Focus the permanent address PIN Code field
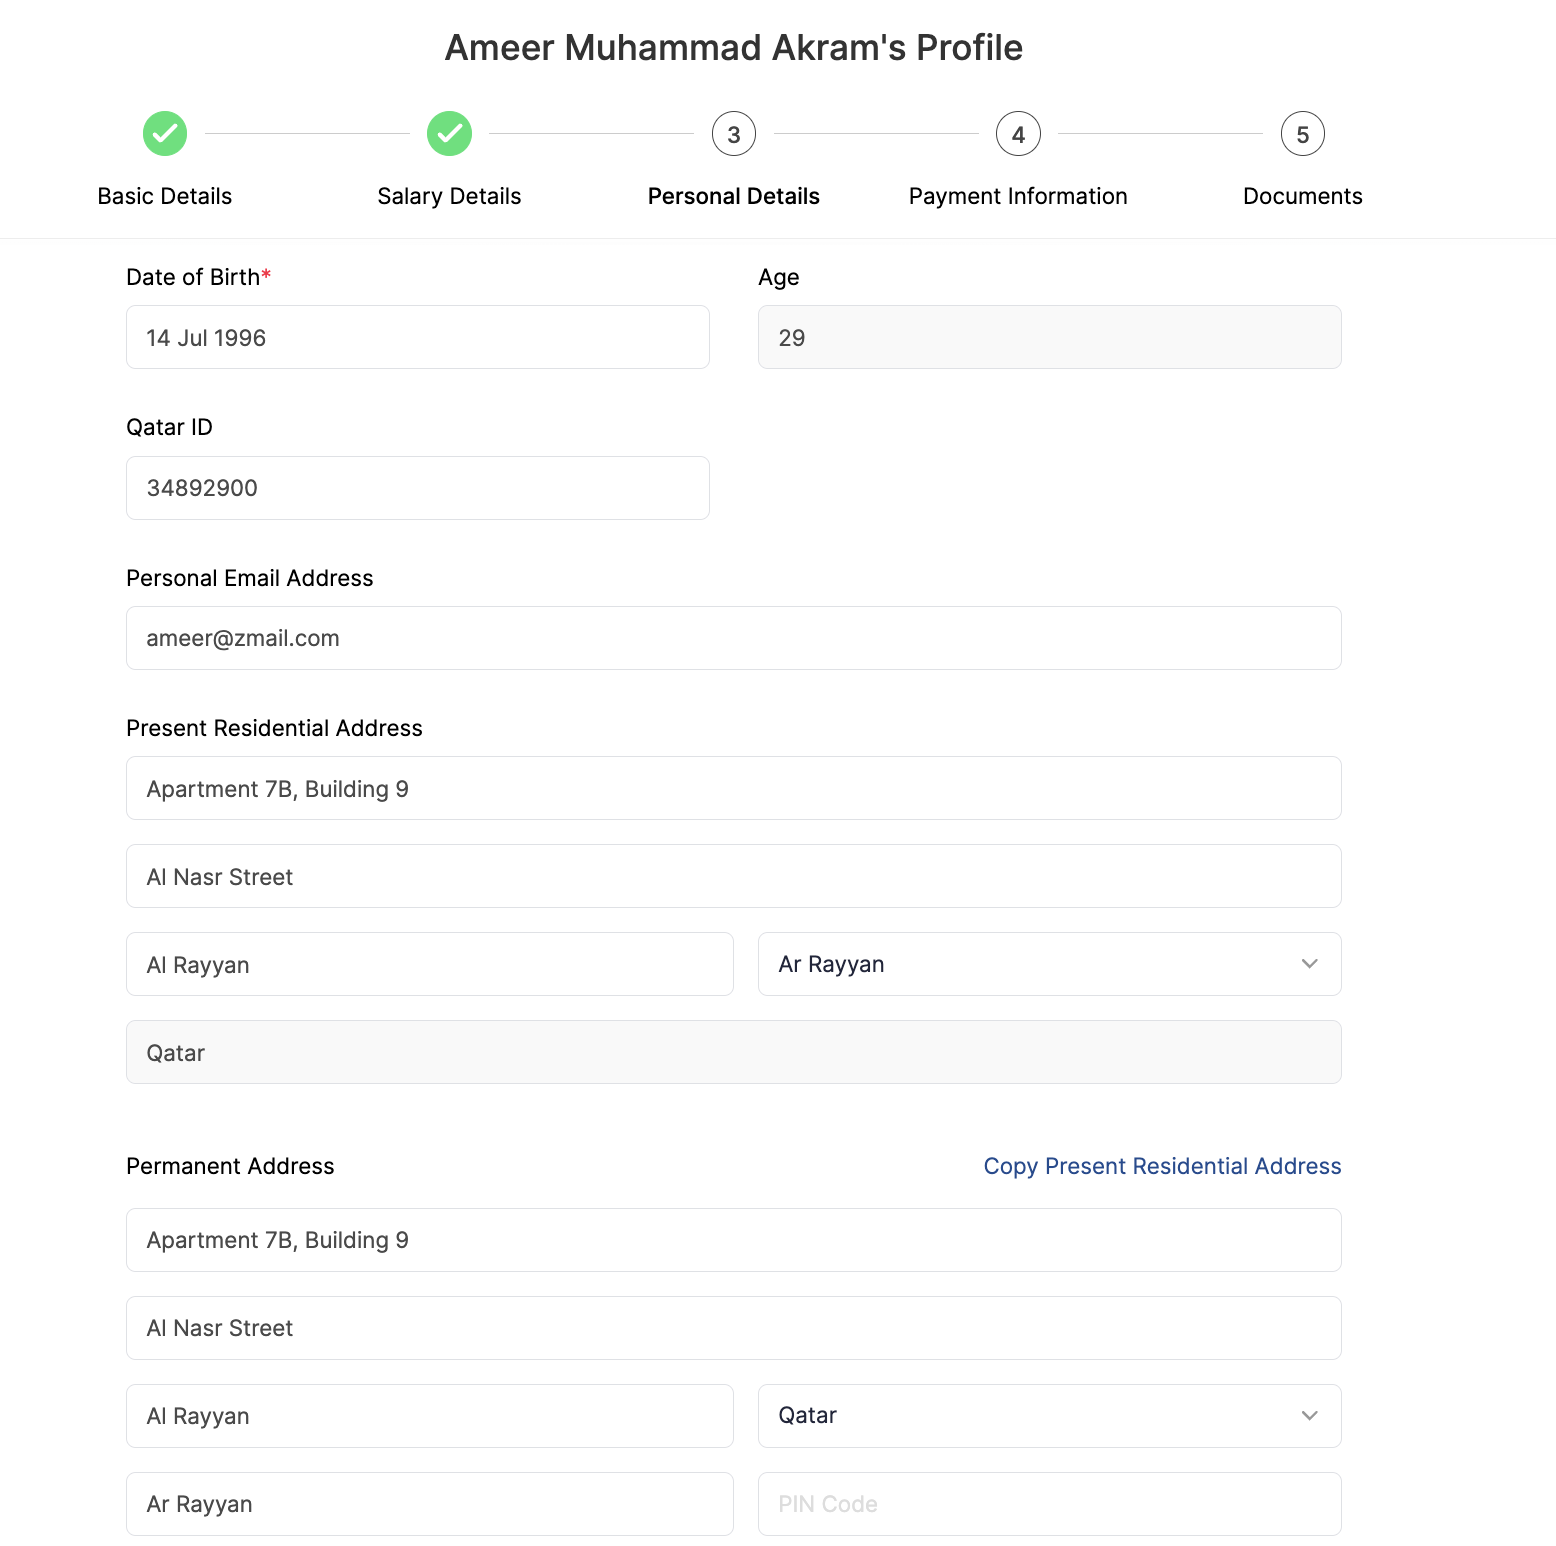The image size is (1556, 1546). (x=1049, y=1504)
